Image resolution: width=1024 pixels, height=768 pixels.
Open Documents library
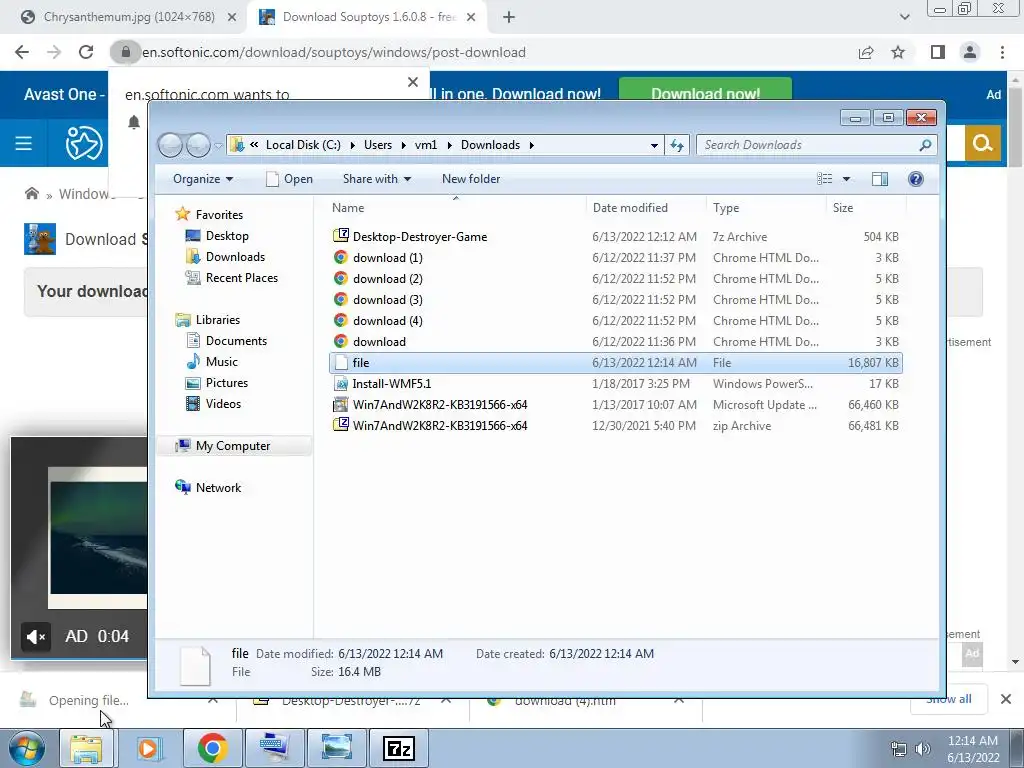(x=236, y=341)
